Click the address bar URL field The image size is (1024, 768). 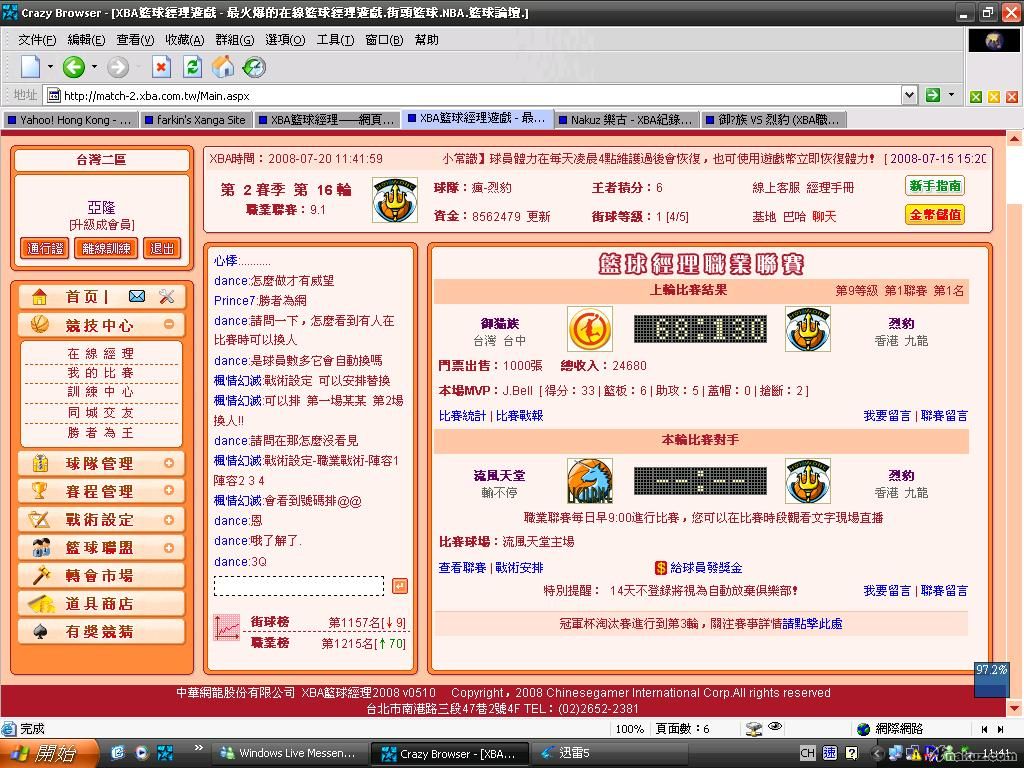pyautogui.click(x=472, y=96)
